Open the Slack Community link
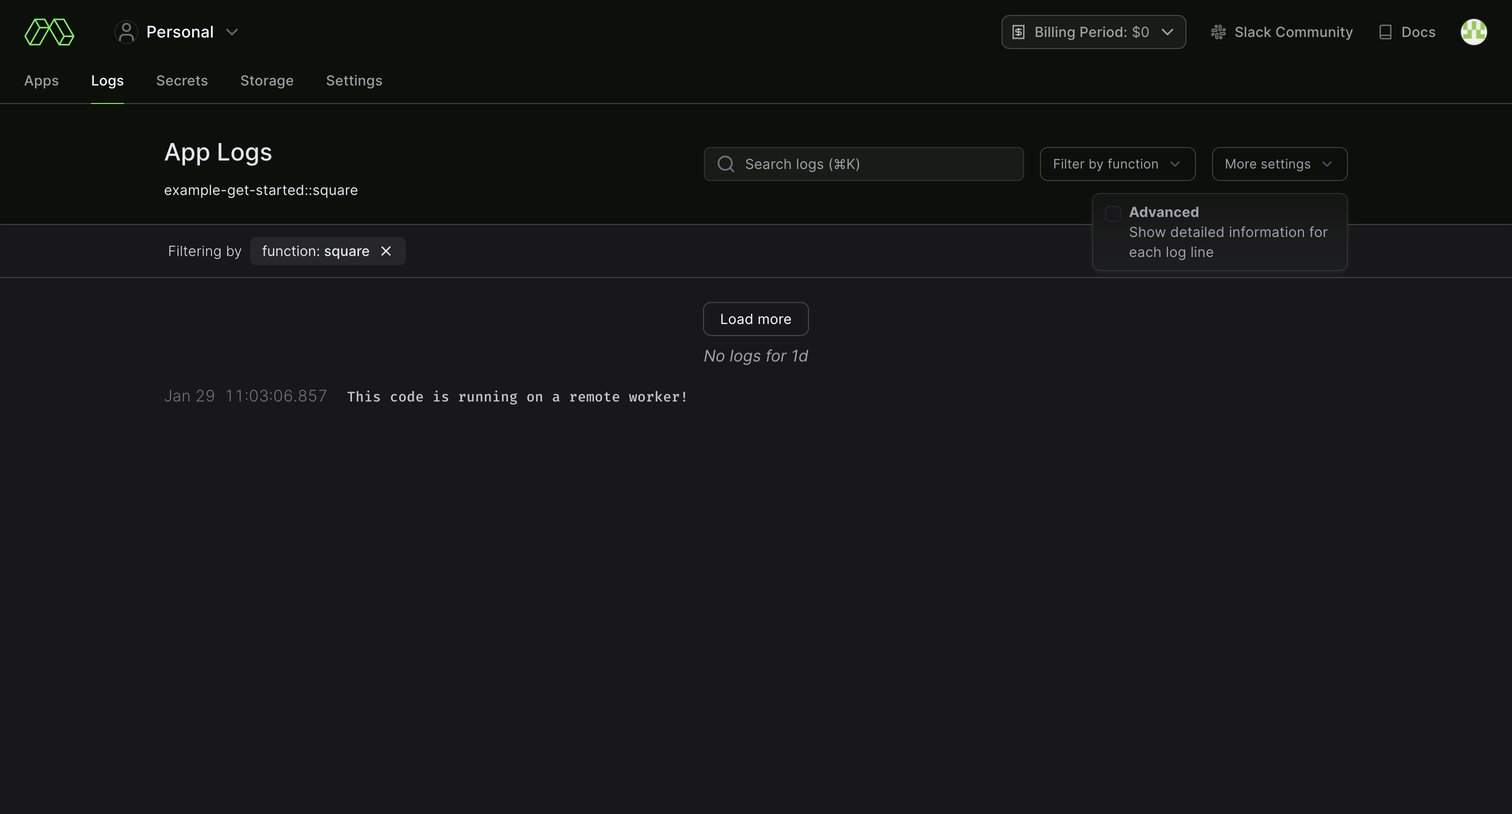 [x=1282, y=32]
